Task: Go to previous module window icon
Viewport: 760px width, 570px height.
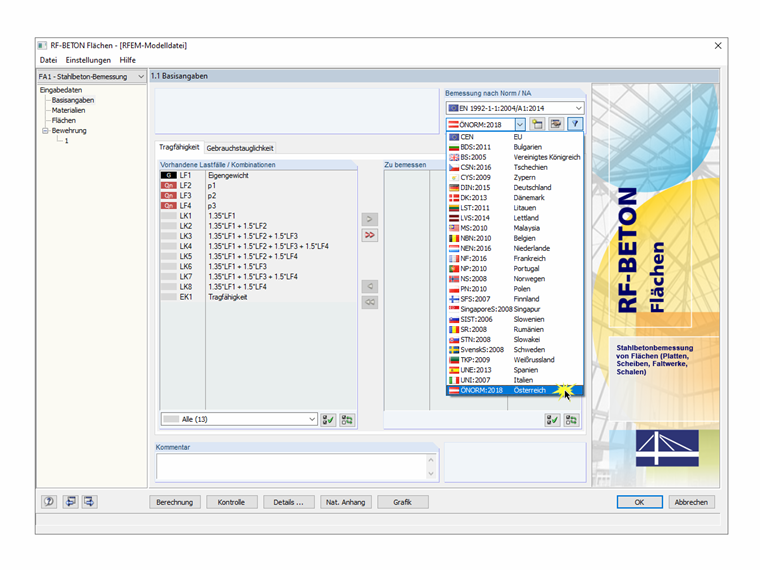Action: (x=70, y=502)
